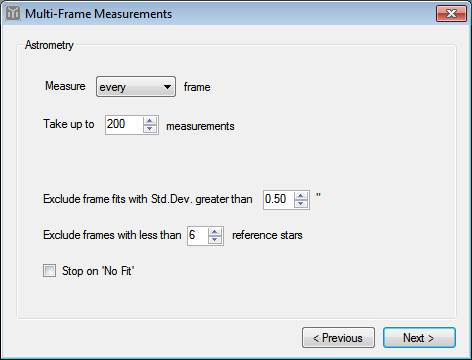Go back with the < Previous button
Viewport: 472px width, 360px height.
(x=338, y=338)
